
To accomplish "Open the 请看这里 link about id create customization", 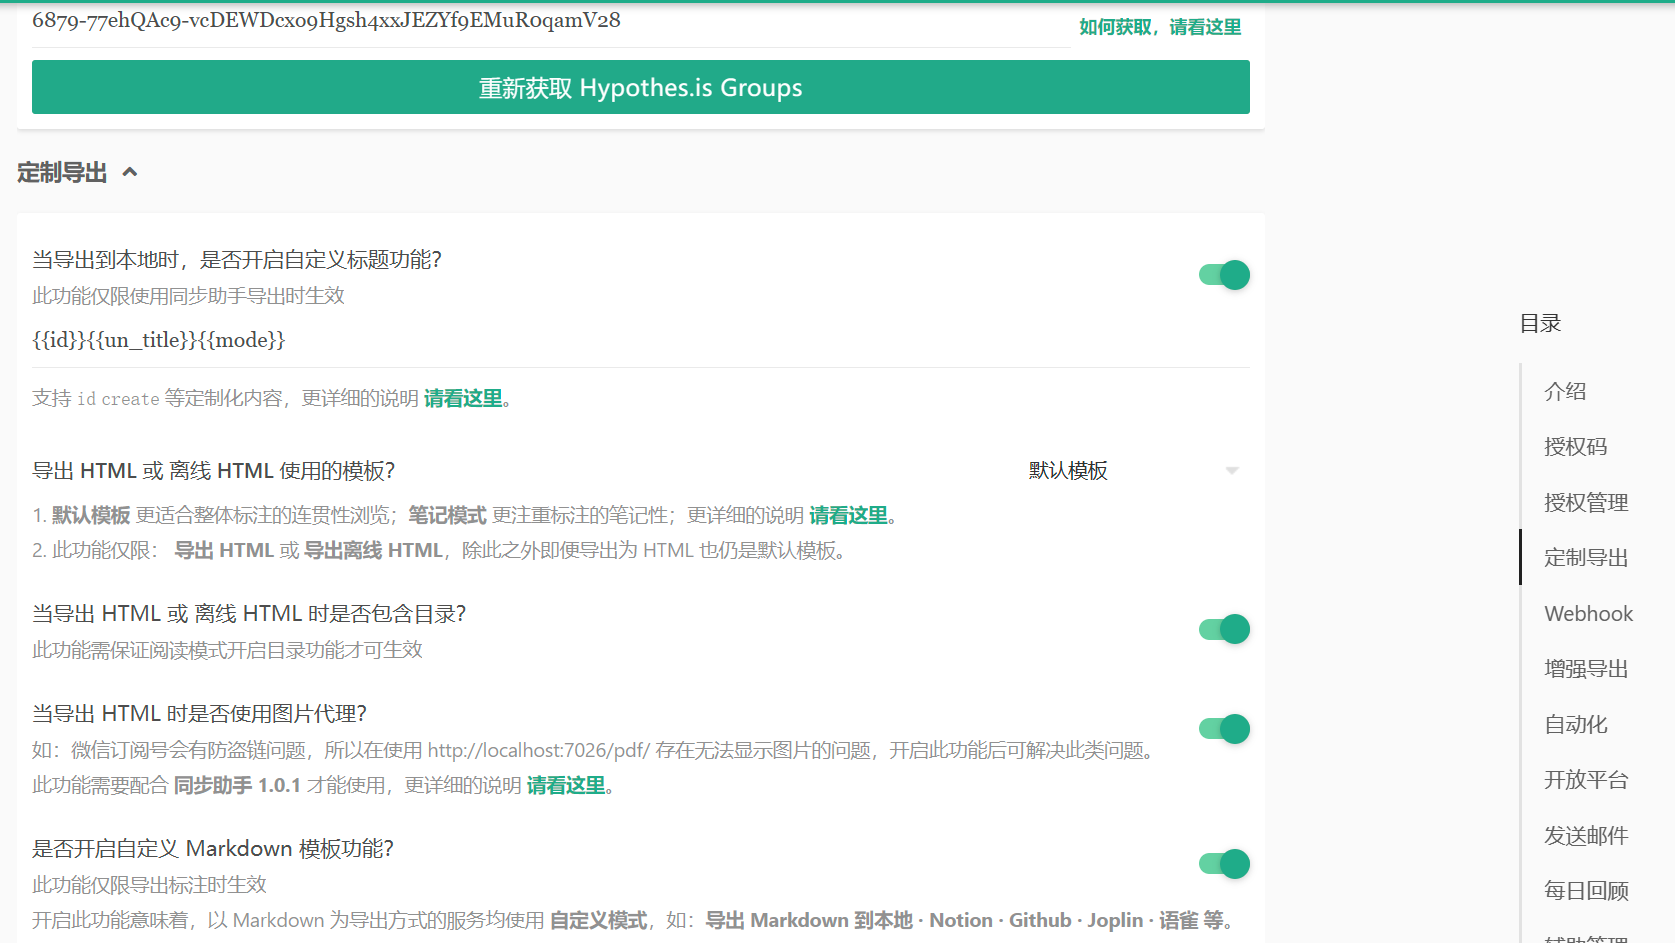I will tap(463, 398).
